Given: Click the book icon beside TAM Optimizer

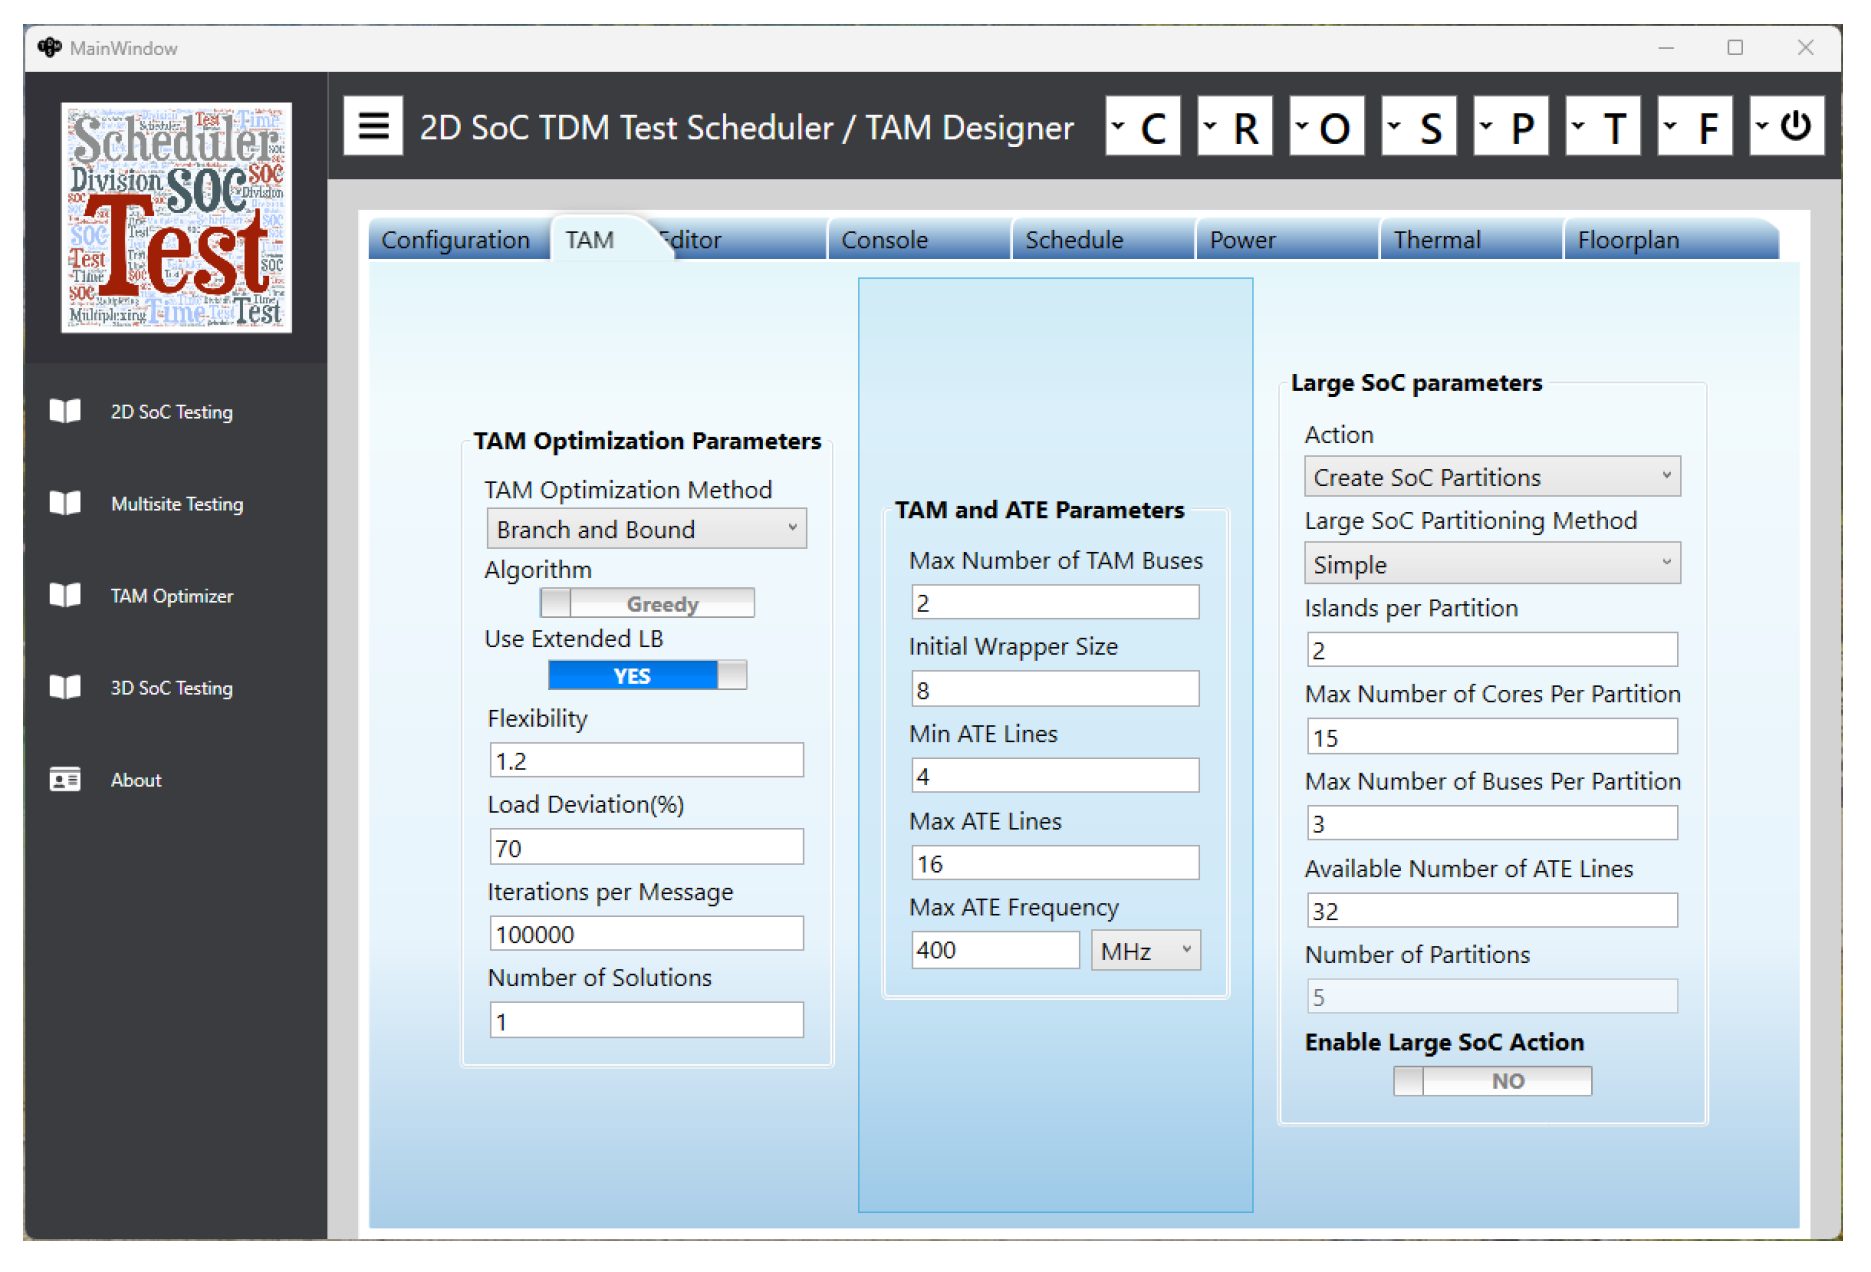Looking at the screenshot, I should click(65, 595).
